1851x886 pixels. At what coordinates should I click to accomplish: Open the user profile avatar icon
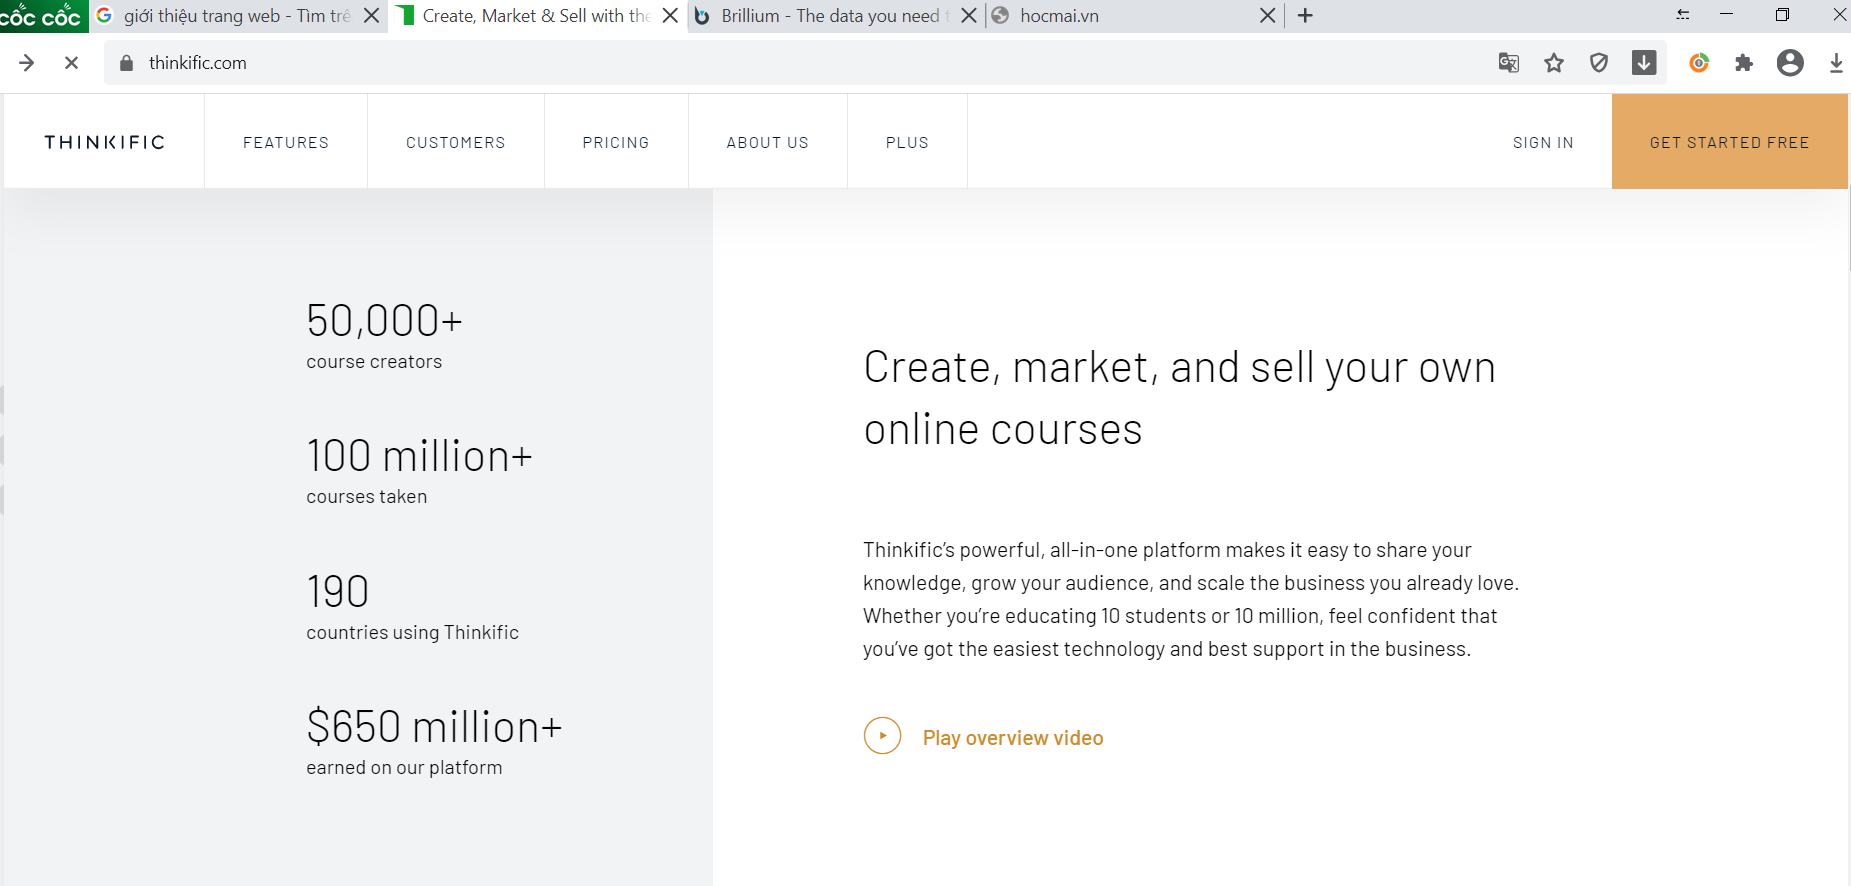(1790, 63)
